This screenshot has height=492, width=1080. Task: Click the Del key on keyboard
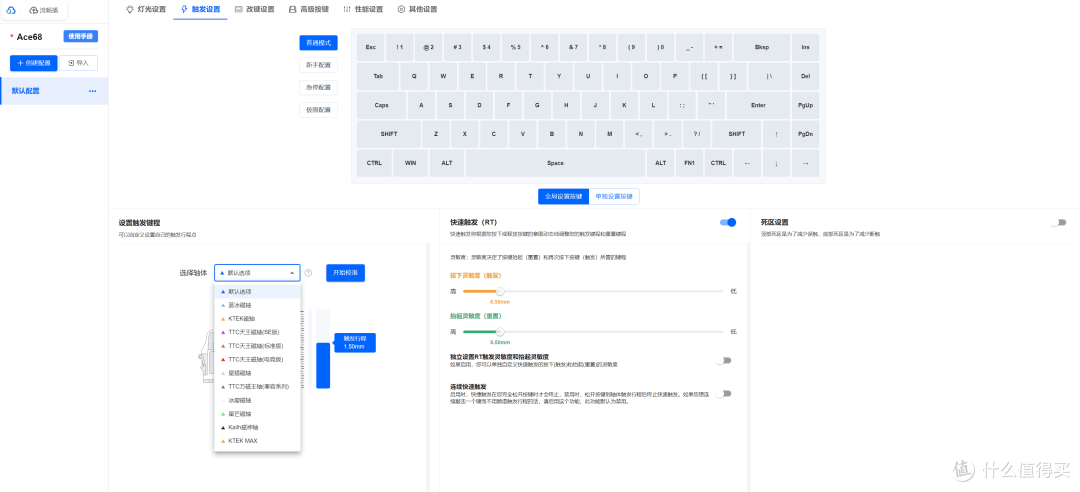(x=805, y=76)
